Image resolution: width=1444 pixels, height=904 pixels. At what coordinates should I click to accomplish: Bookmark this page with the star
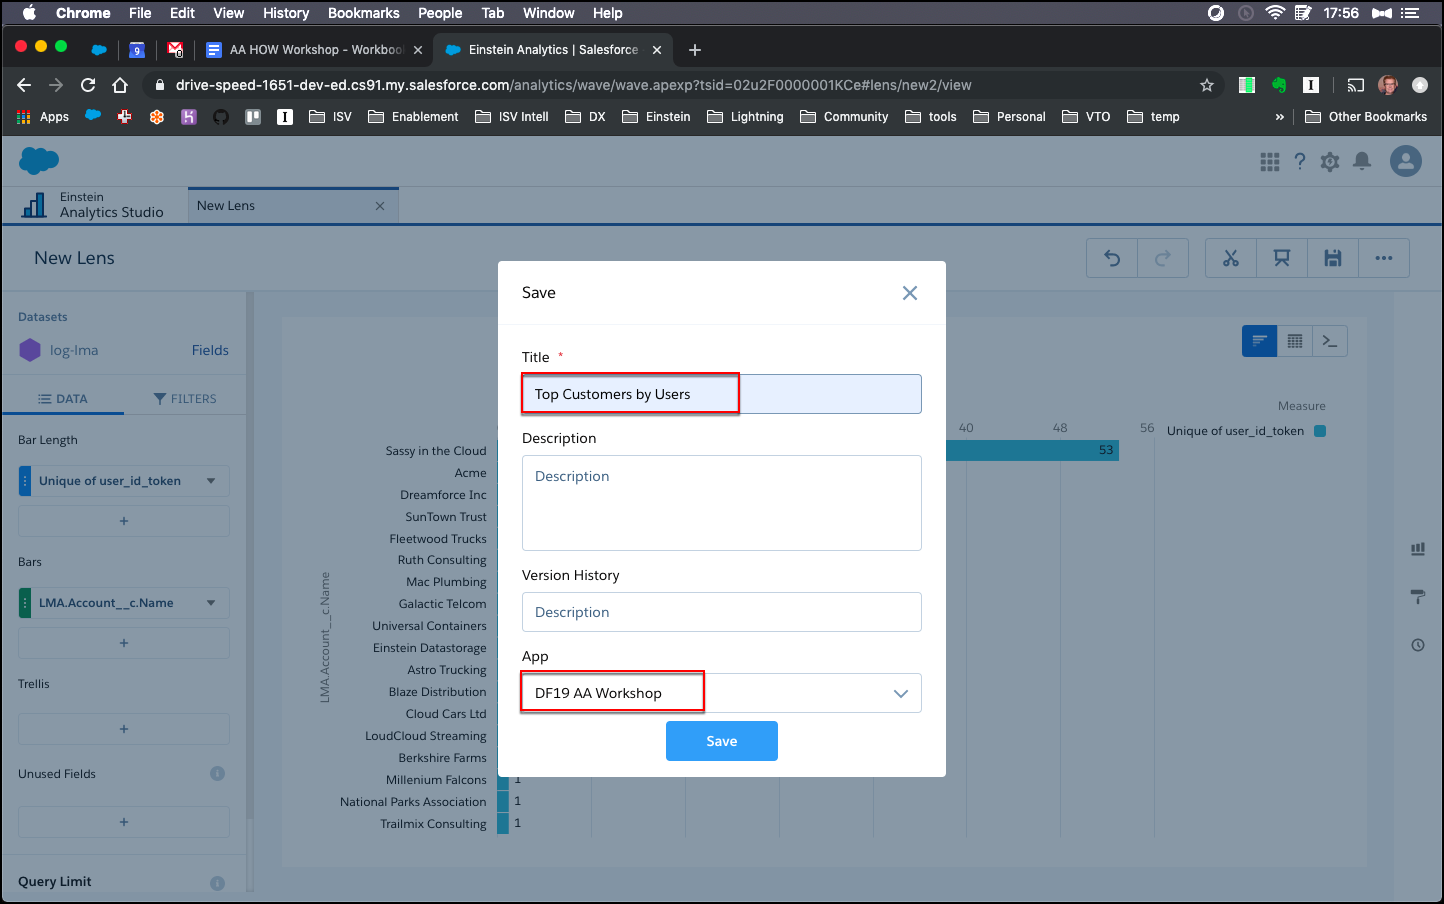click(1207, 85)
